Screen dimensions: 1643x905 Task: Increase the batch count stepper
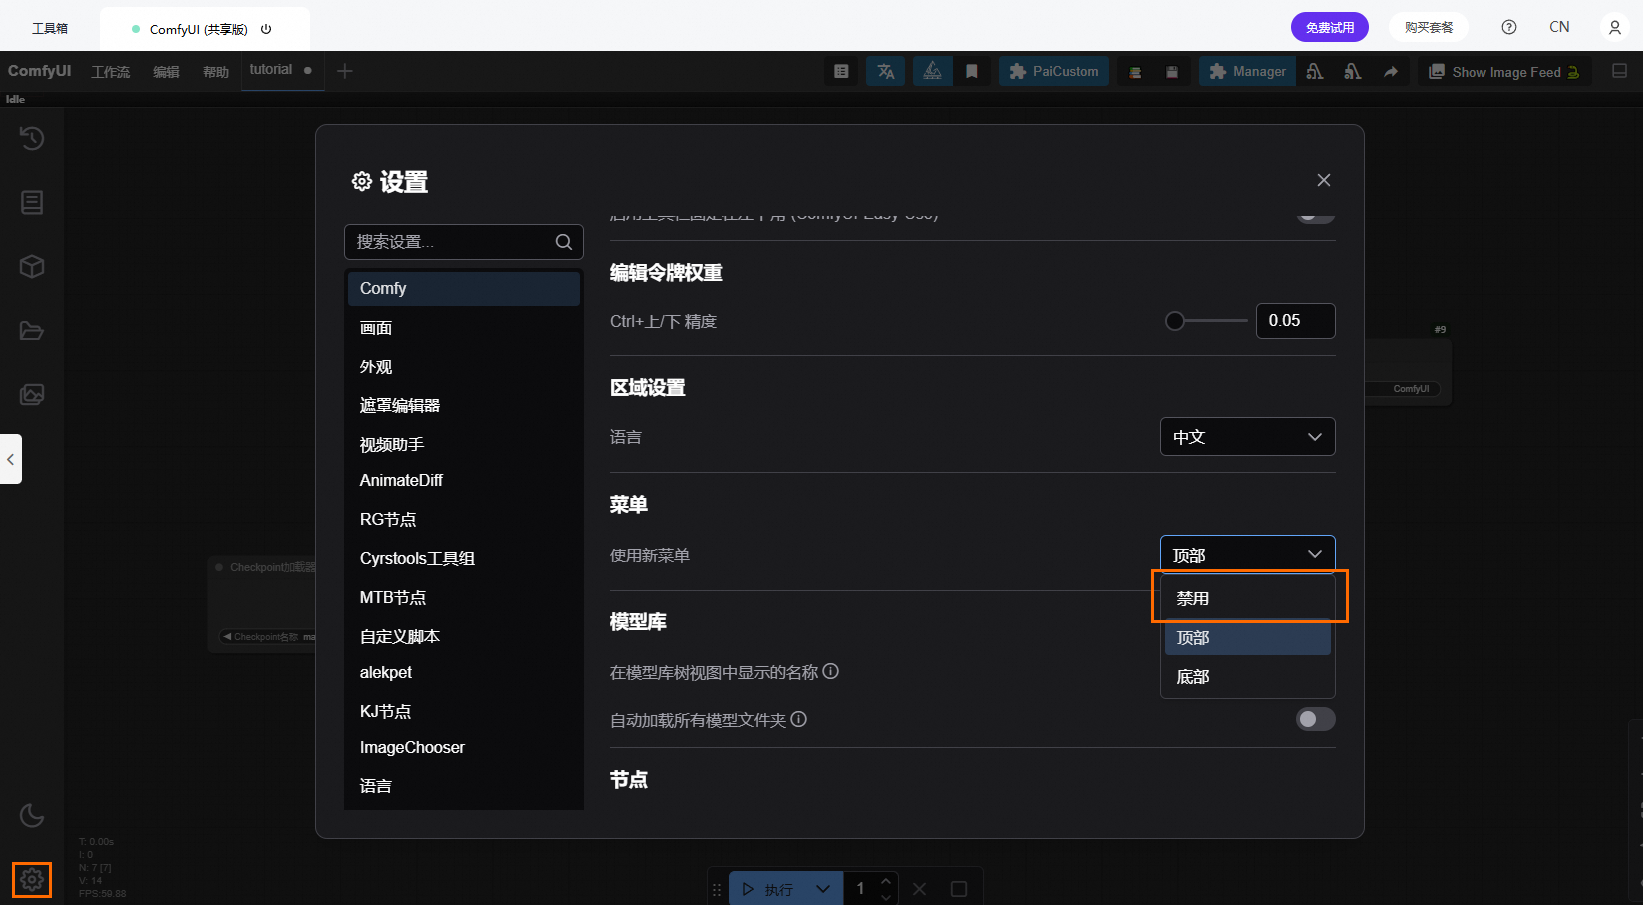pos(886,881)
